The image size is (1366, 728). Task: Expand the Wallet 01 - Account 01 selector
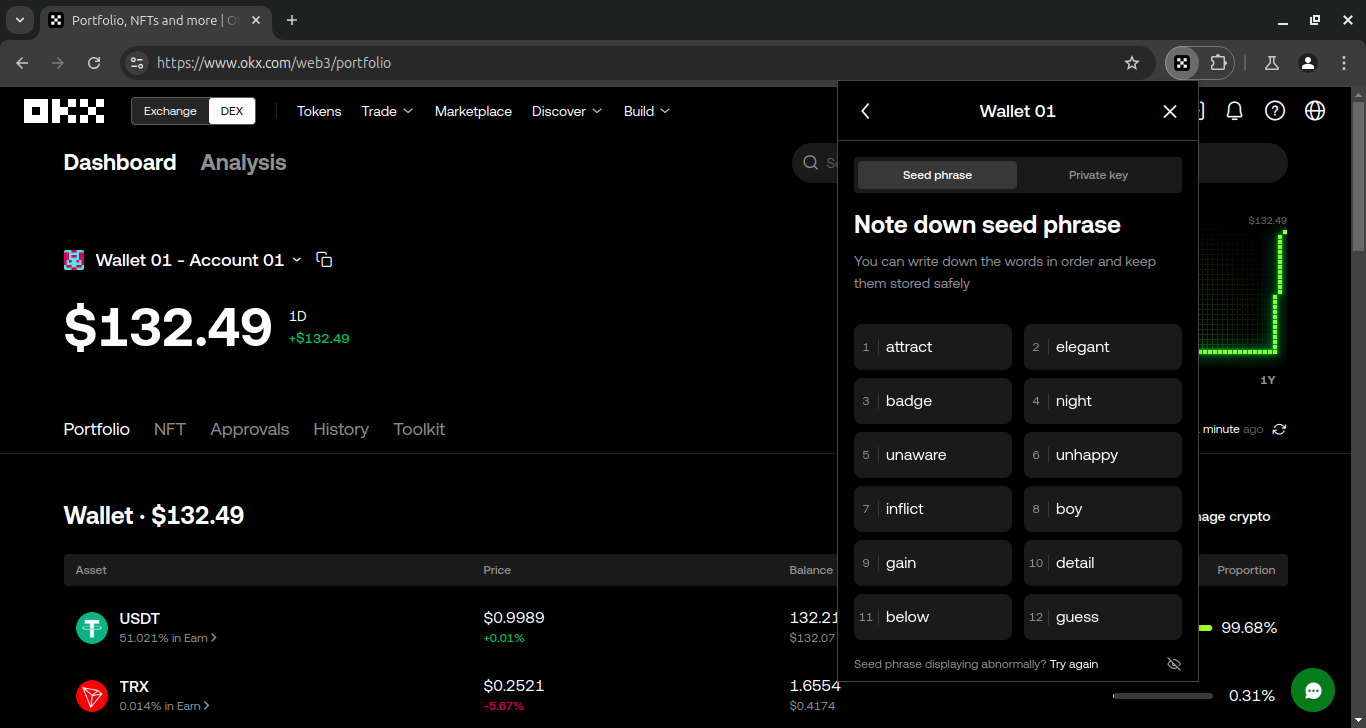198,260
